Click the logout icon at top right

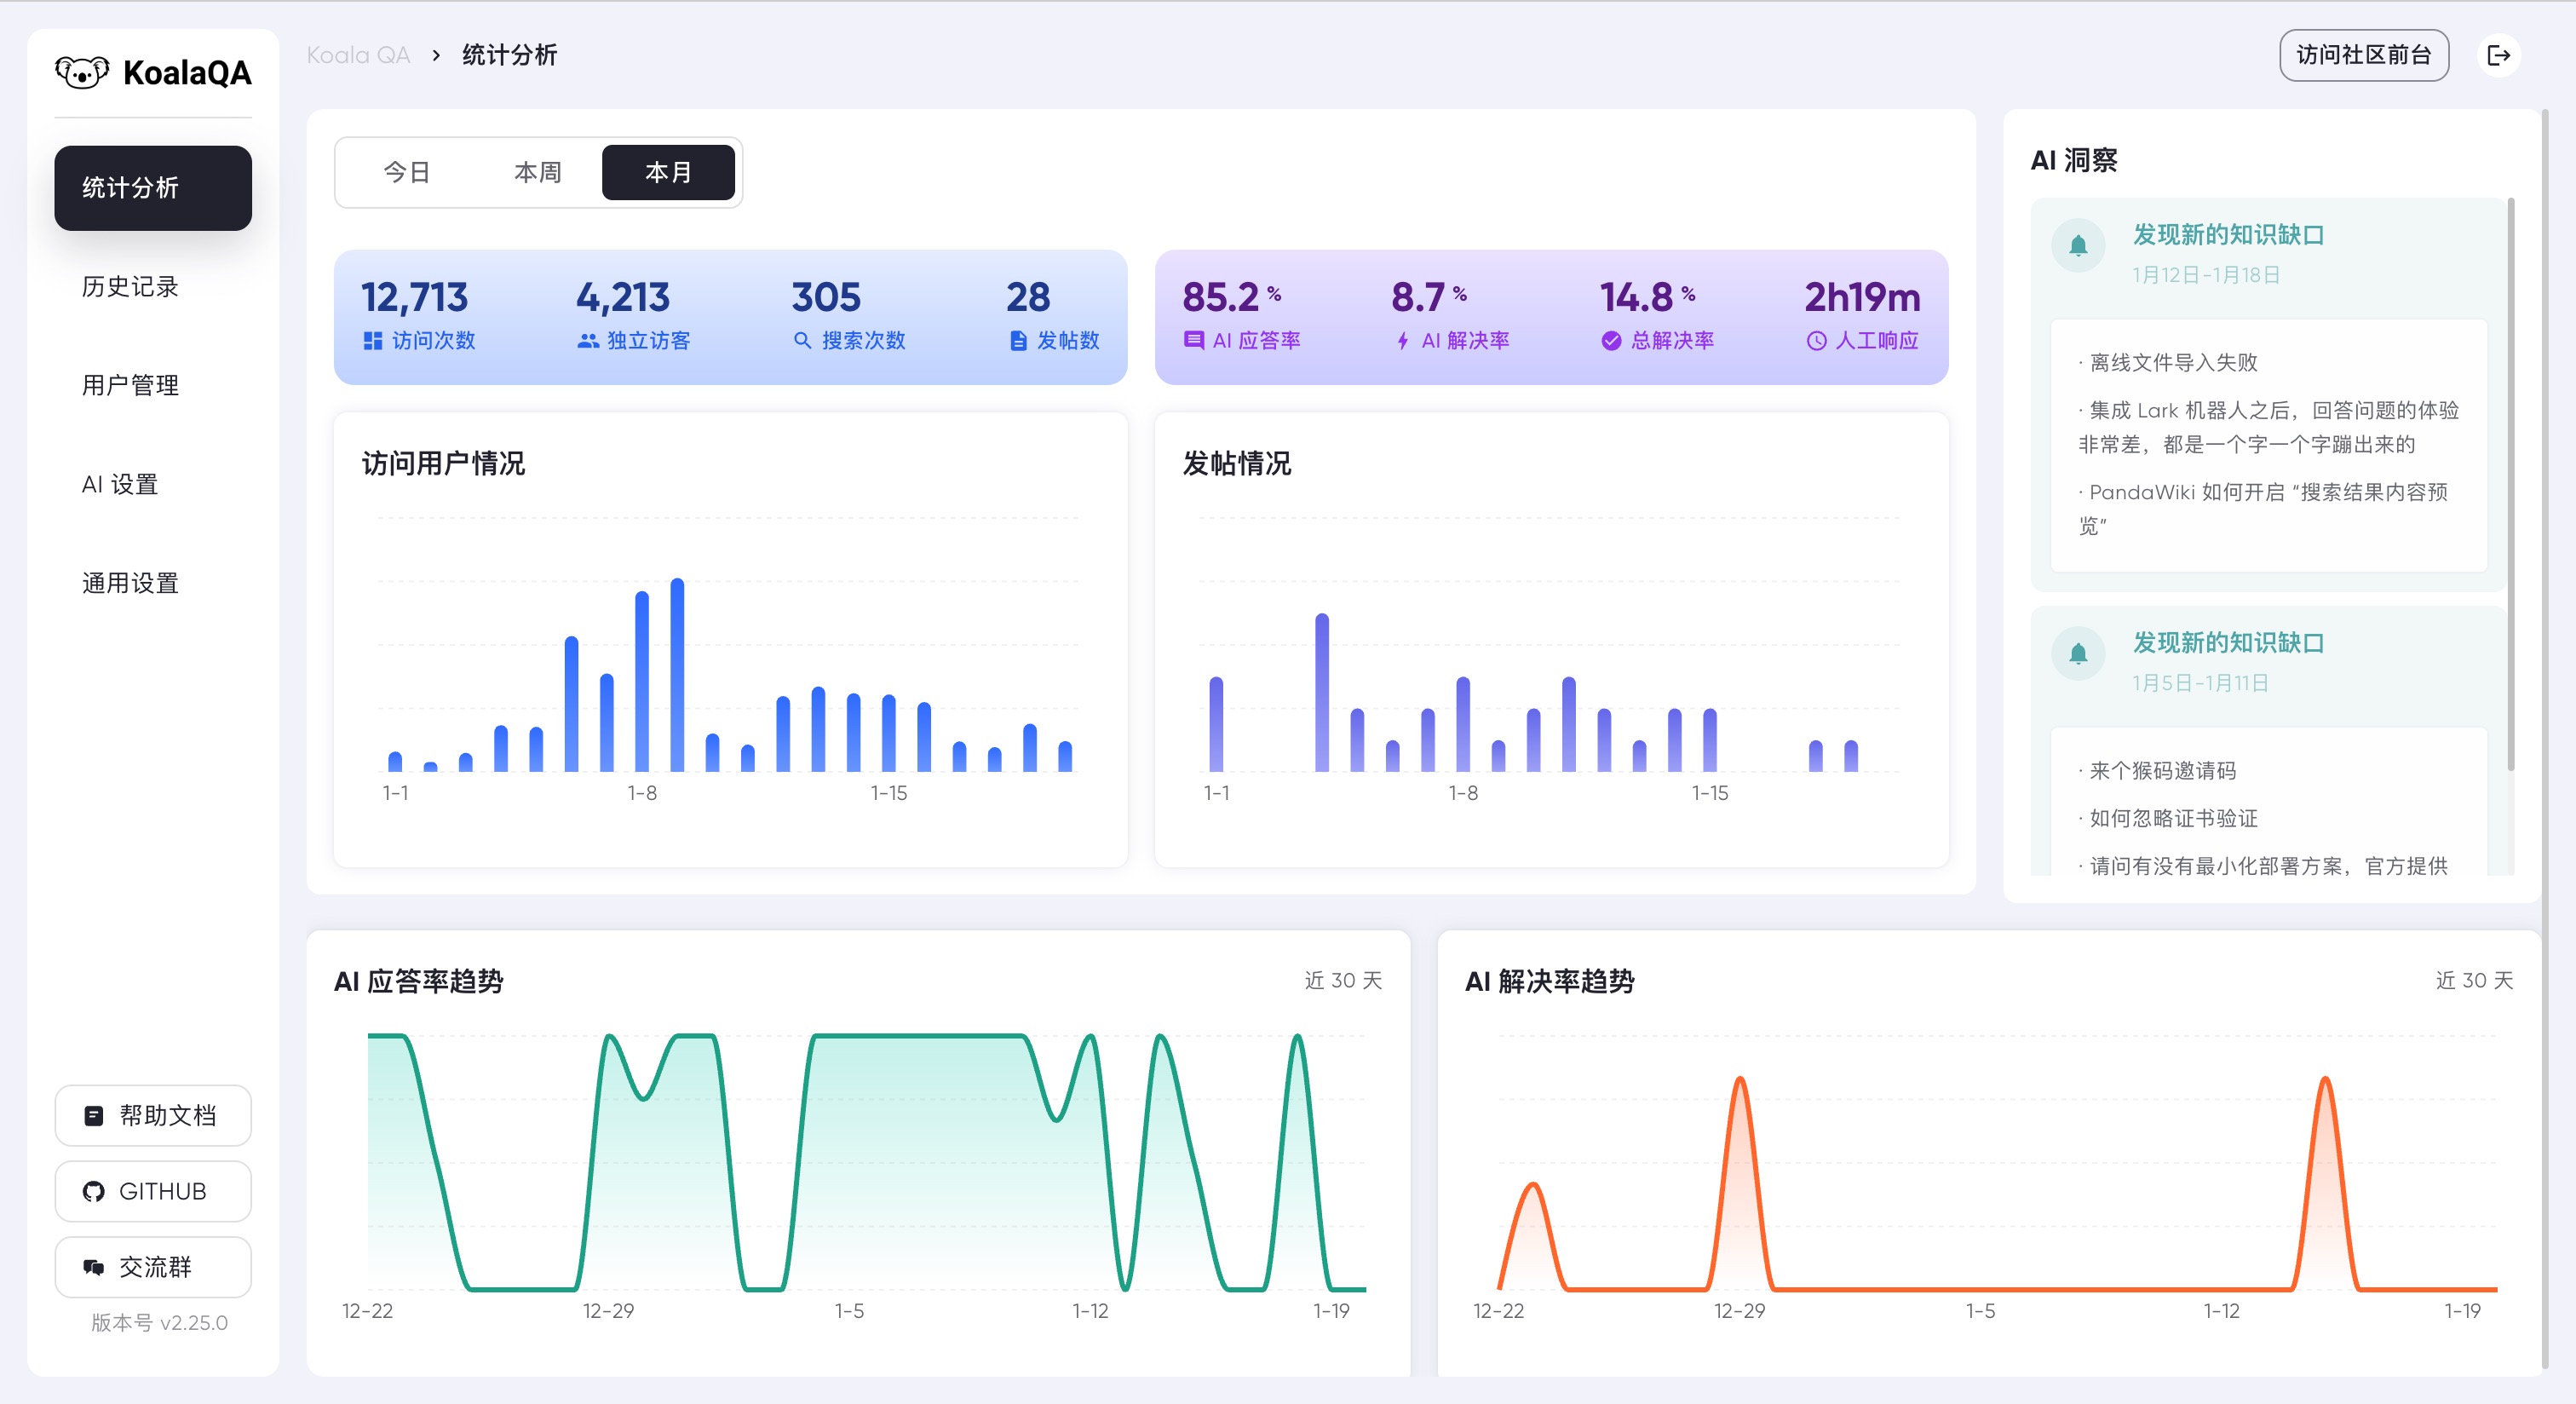click(x=2498, y=55)
